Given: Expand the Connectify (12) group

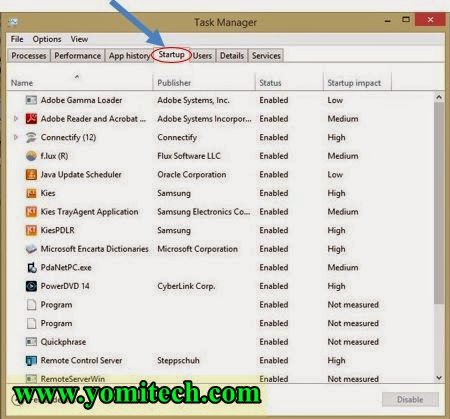Looking at the screenshot, I should (x=15, y=137).
